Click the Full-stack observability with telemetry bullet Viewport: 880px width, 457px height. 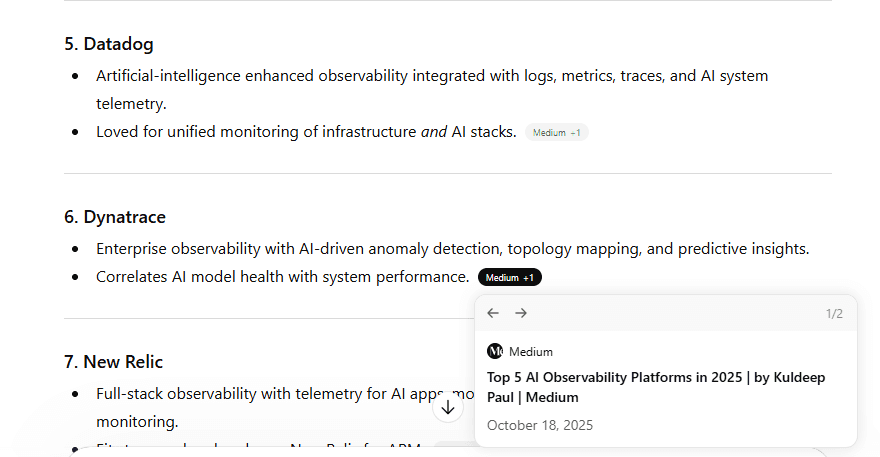[285, 408]
